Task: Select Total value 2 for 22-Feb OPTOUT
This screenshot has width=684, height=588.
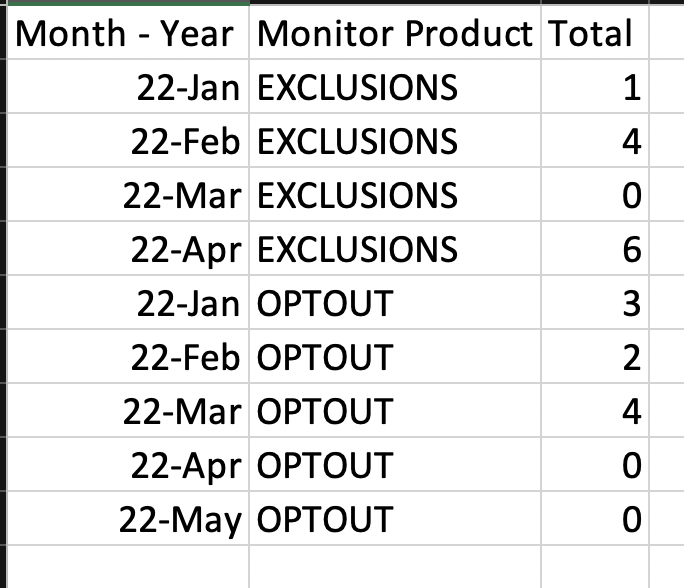Action: (x=595, y=357)
